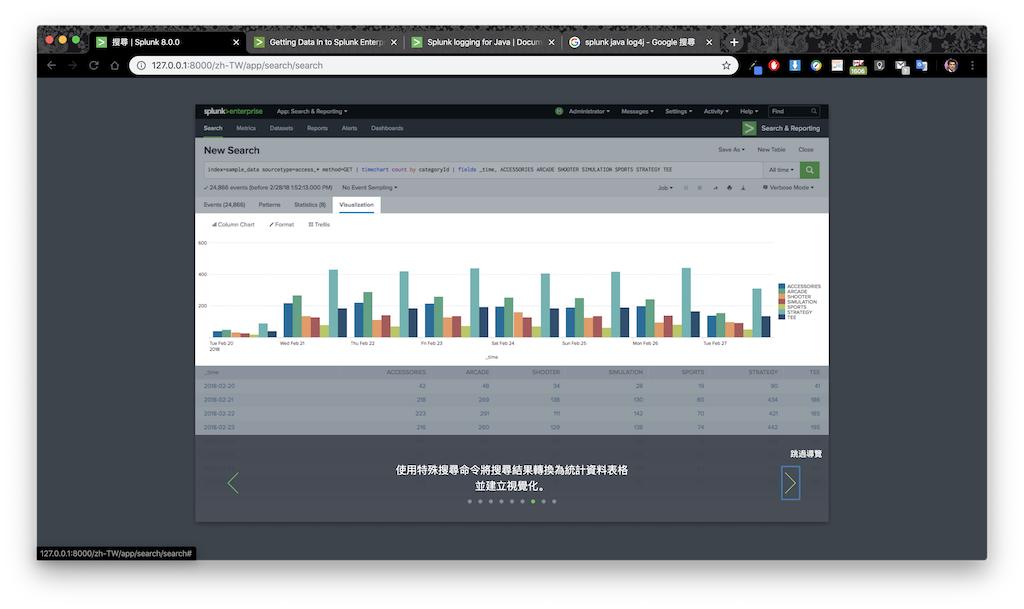Image resolution: width=1024 pixels, height=609 pixels.
Task: Click the Close button beside New Table
Action: (806, 150)
